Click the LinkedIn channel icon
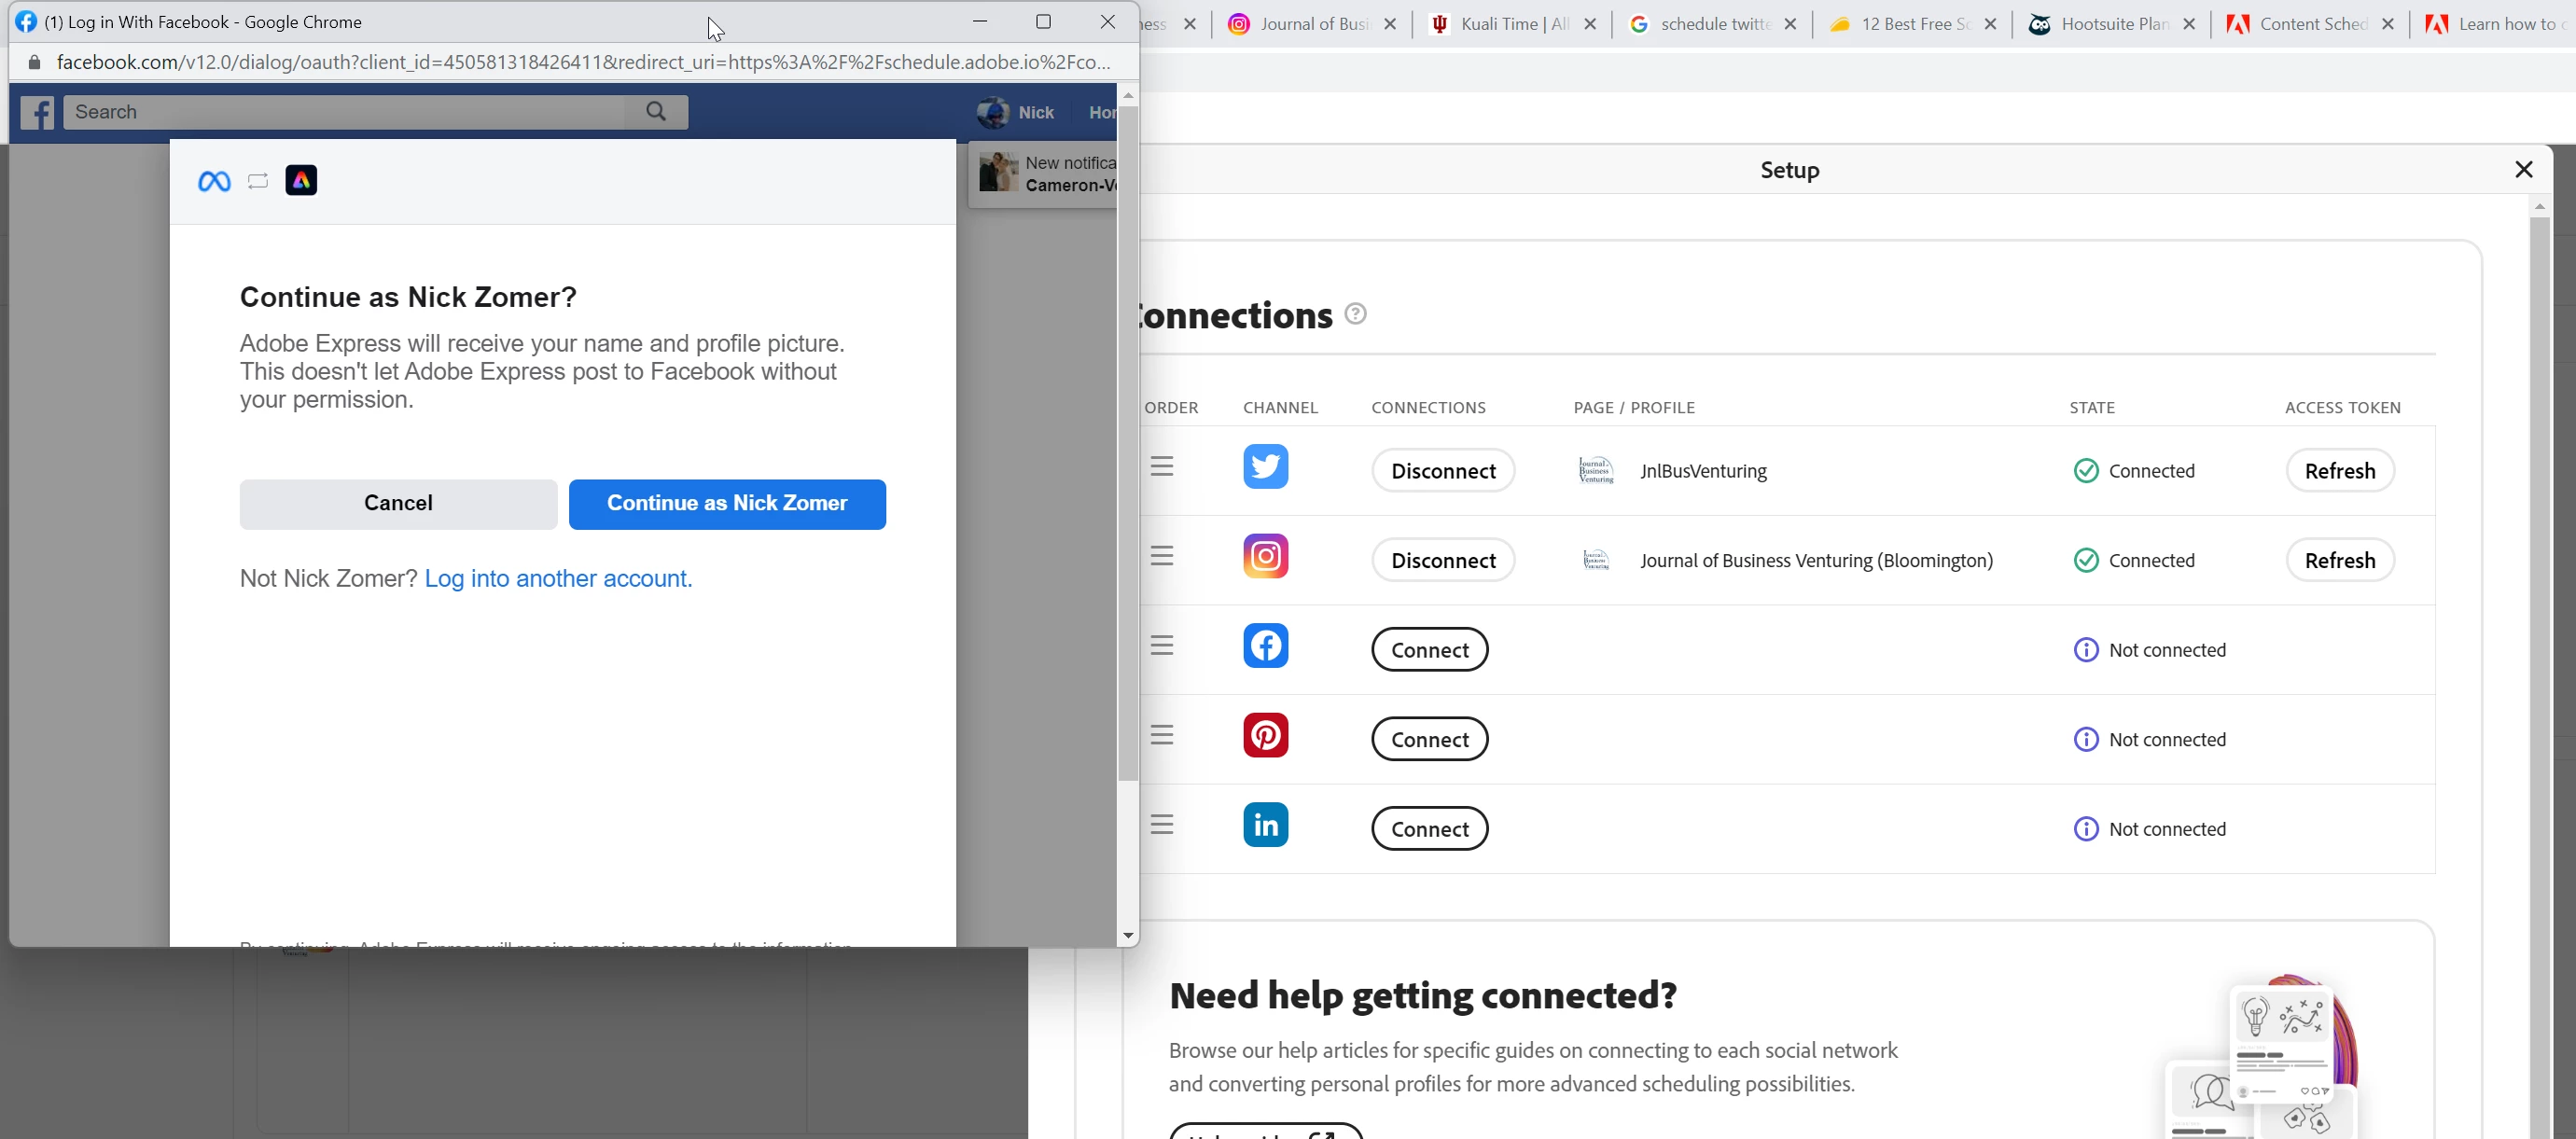2576x1139 pixels. (x=1265, y=825)
